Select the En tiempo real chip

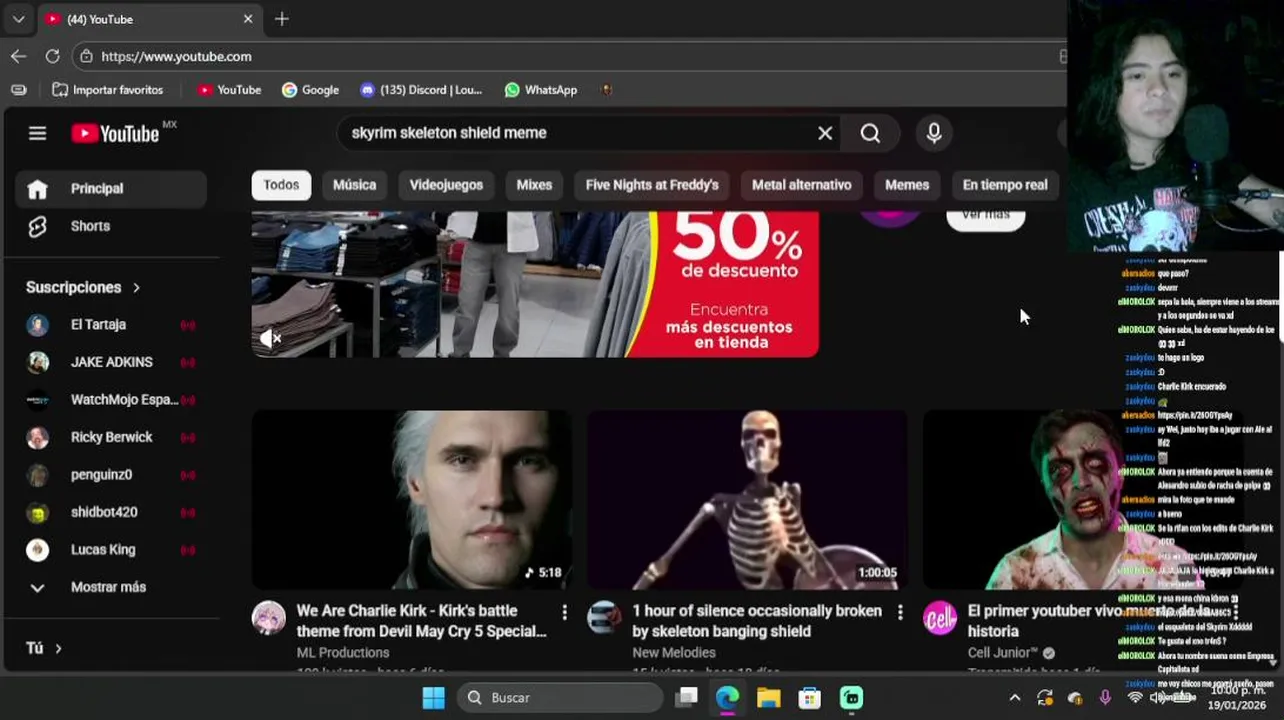coord(1005,185)
